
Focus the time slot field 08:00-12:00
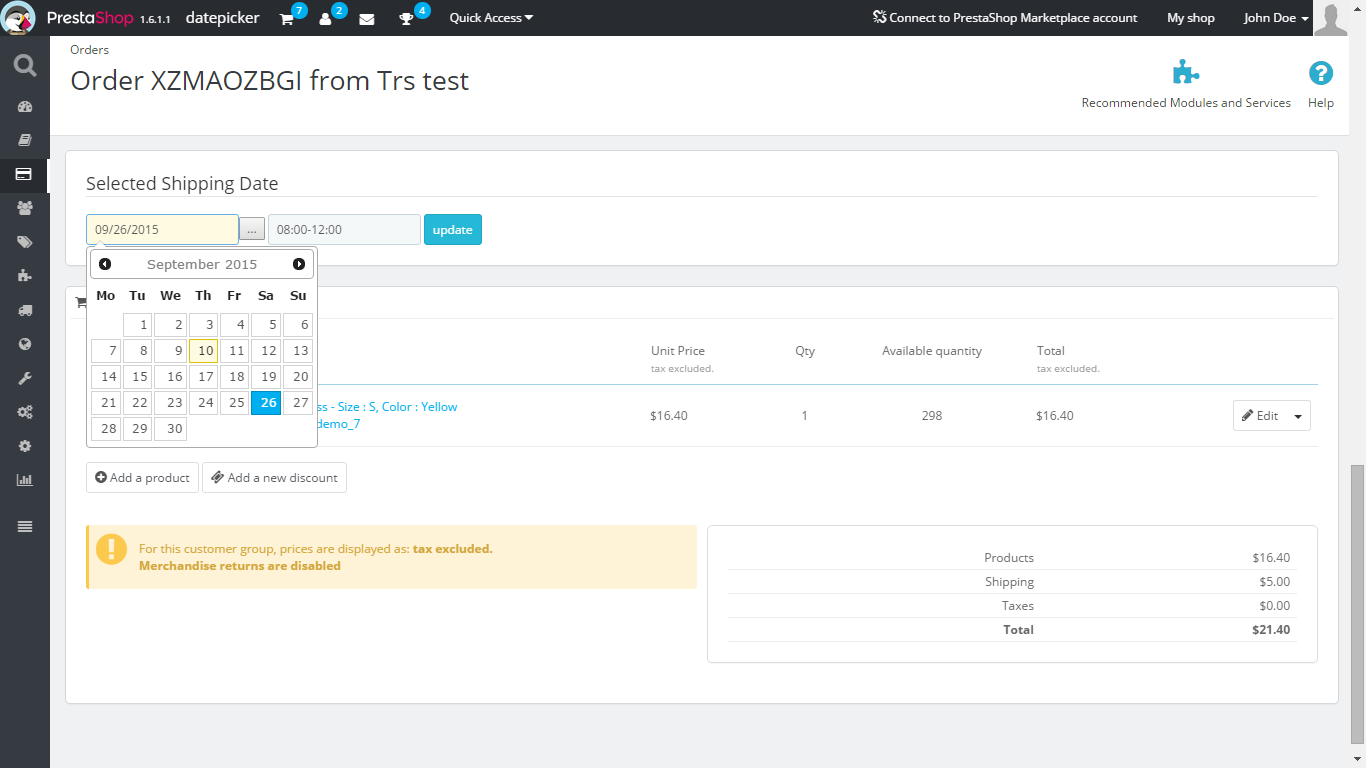344,229
